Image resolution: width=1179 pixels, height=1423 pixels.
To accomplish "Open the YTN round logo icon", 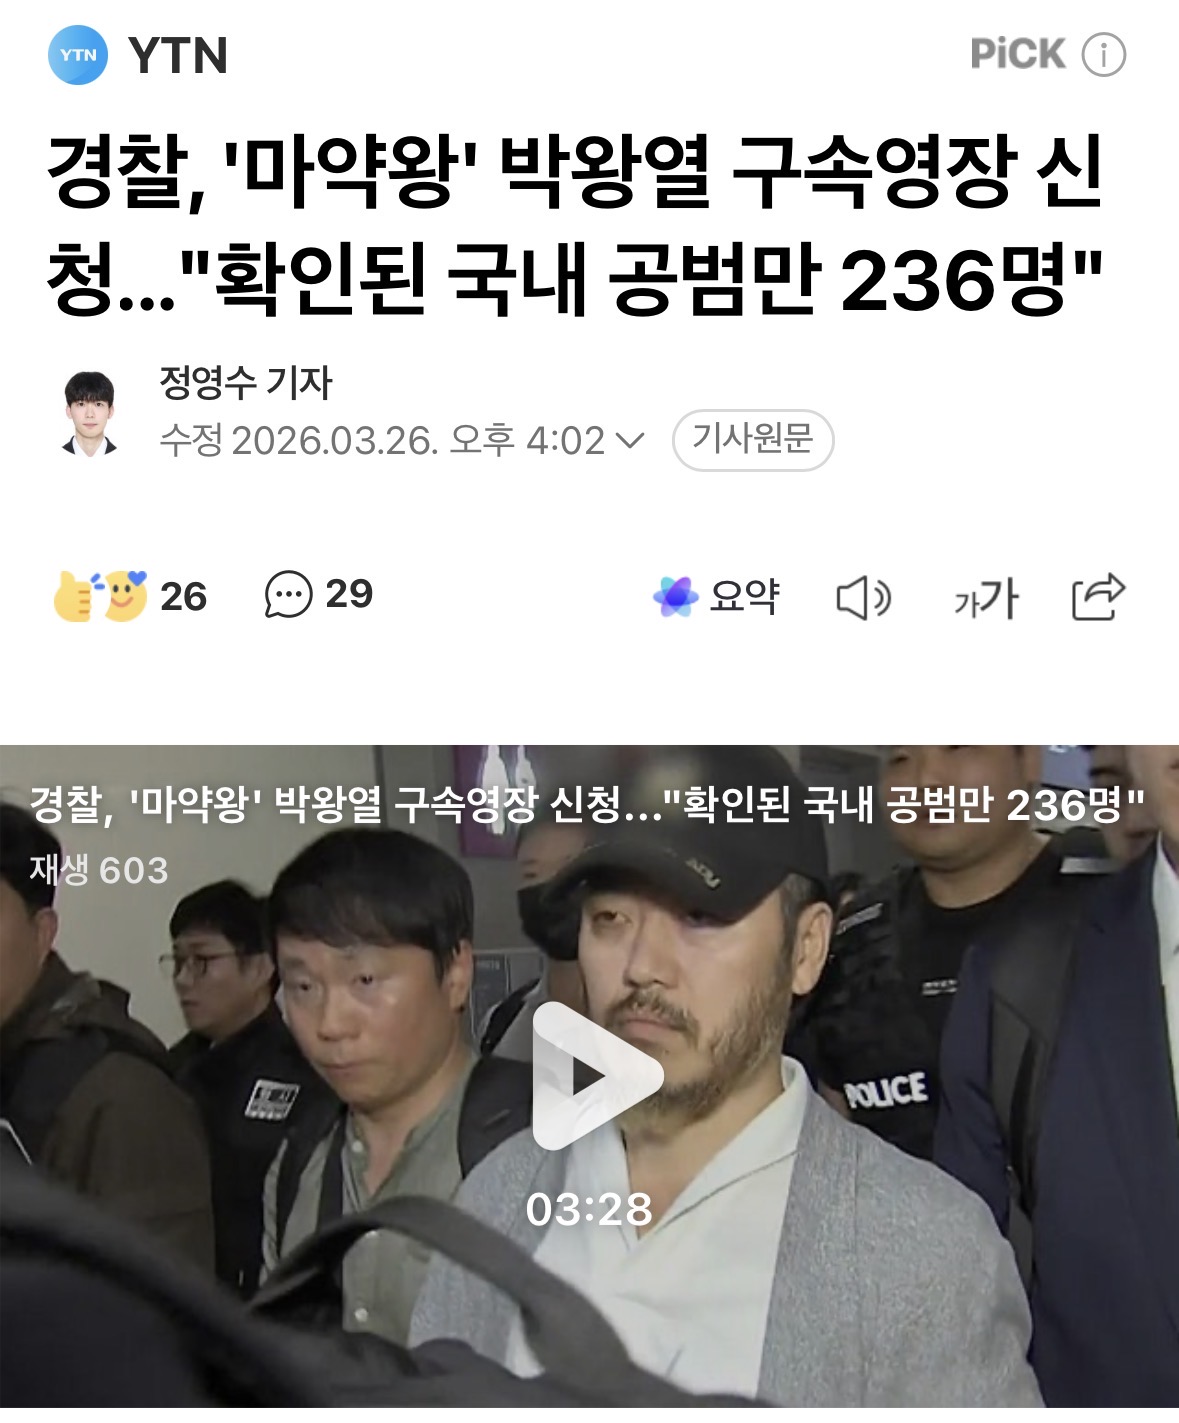I will pos(78,55).
